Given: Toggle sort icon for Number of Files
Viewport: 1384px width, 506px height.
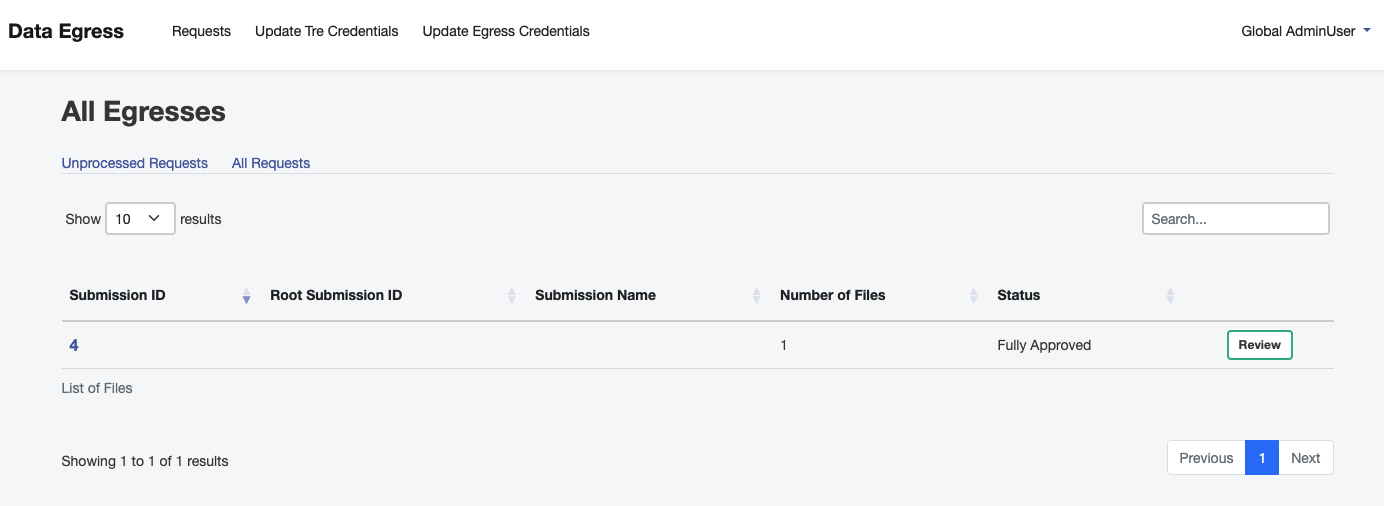Looking at the screenshot, I should coord(974,296).
